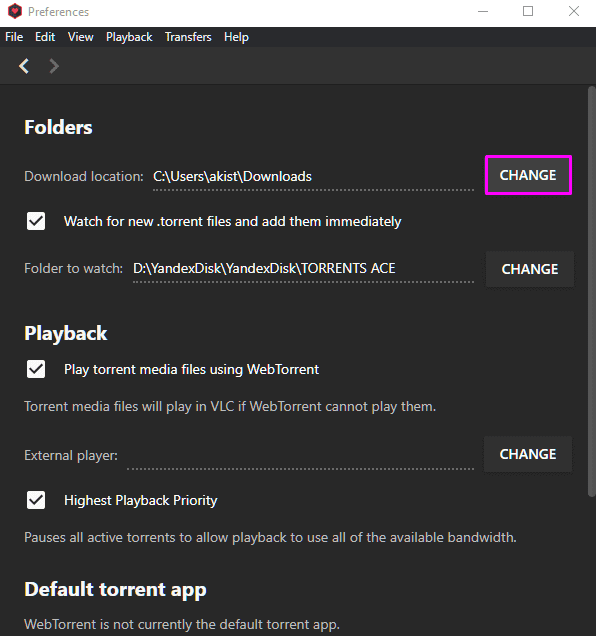Click the vertical scrollbar of preferences
This screenshot has height=636, width=596.
coord(592,291)
